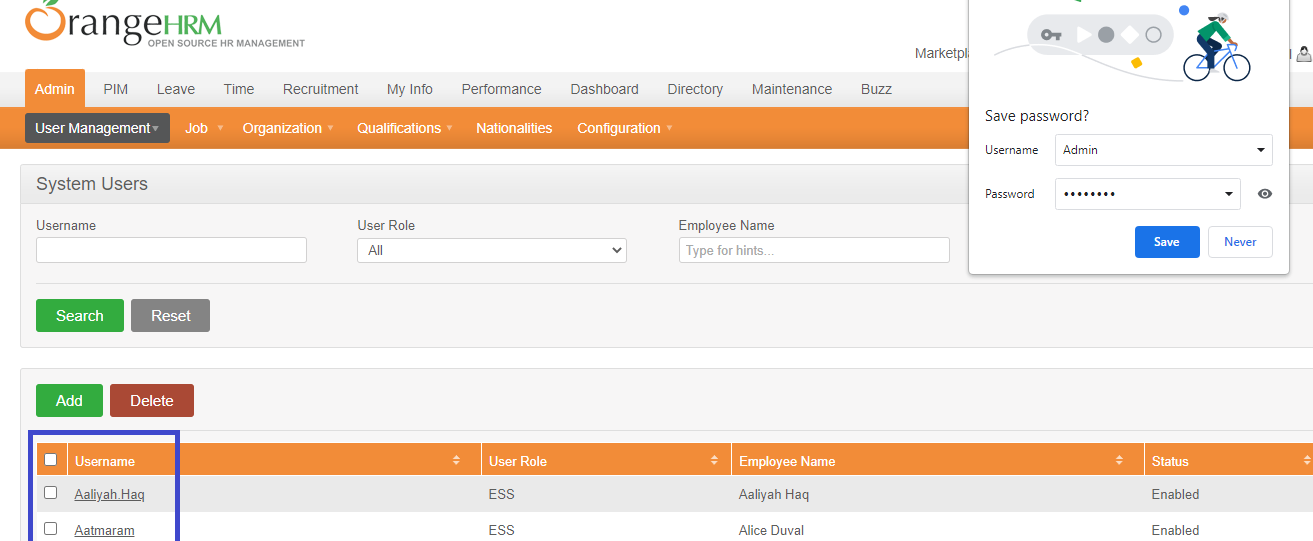This screenshot has height=541, width=1313.
Task: Open the Aaliyah.Haq user link
Action: (x=110, y=494)
